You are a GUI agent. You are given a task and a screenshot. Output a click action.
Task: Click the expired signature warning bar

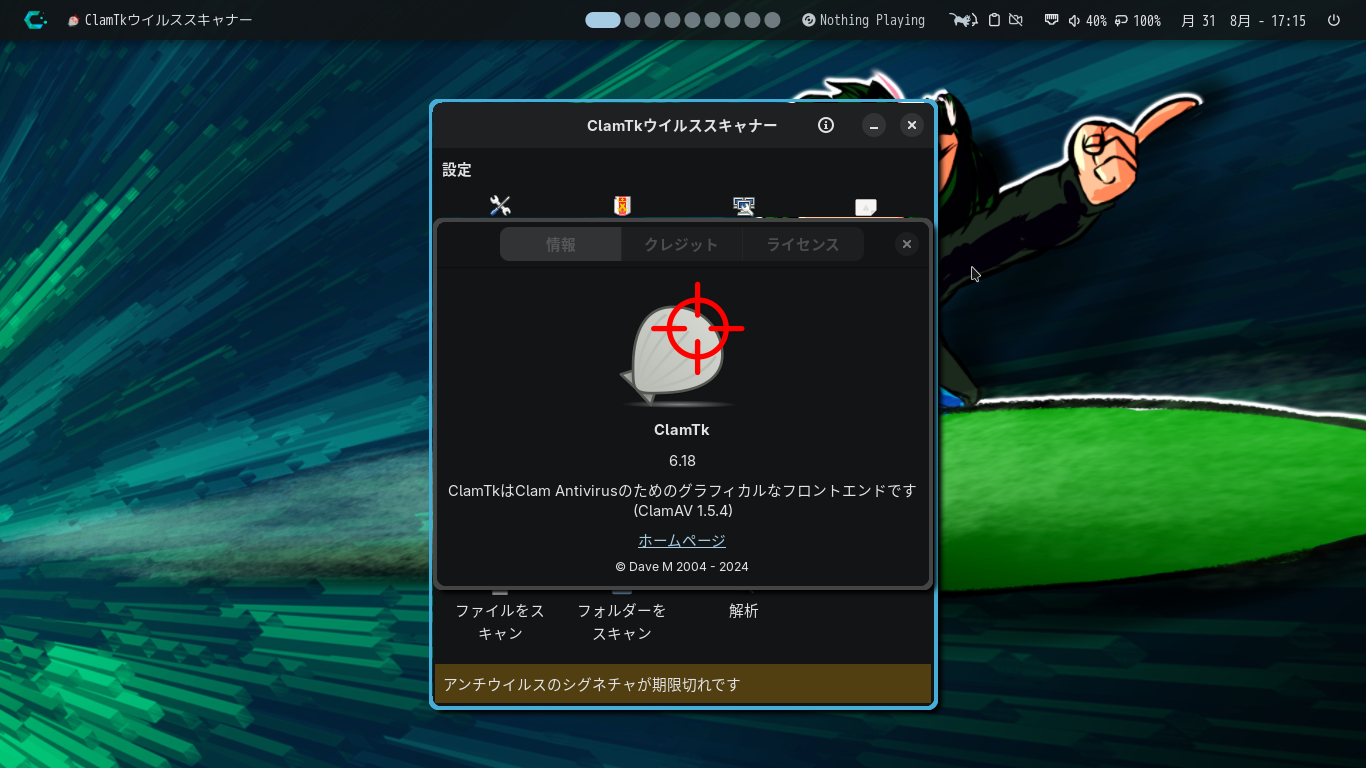(x=683, y=684)
